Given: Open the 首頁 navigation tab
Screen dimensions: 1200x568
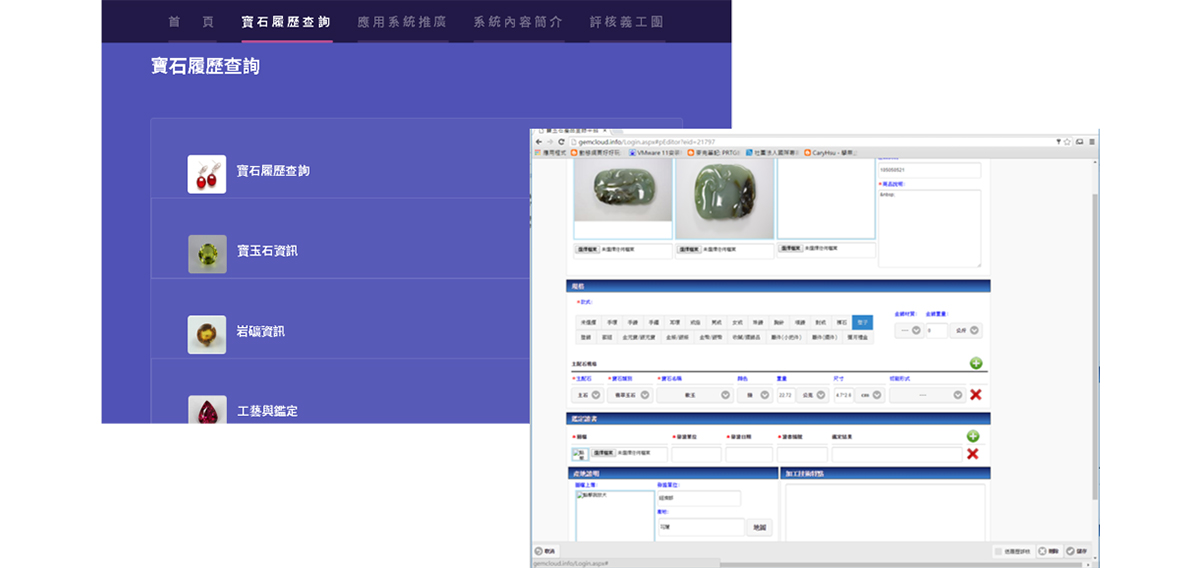Looking at the screenshot, I should (x=192, y=21).
